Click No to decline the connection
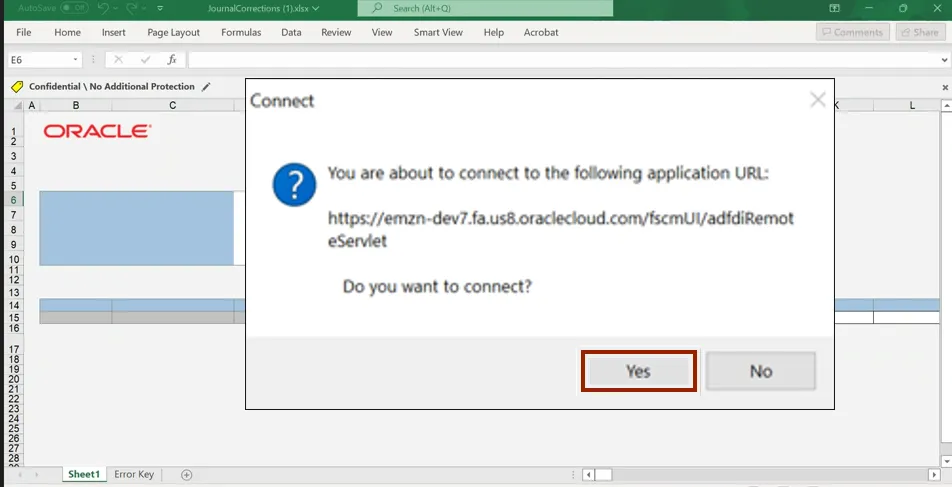Screen dimensions: 952x487 point(760,371)
